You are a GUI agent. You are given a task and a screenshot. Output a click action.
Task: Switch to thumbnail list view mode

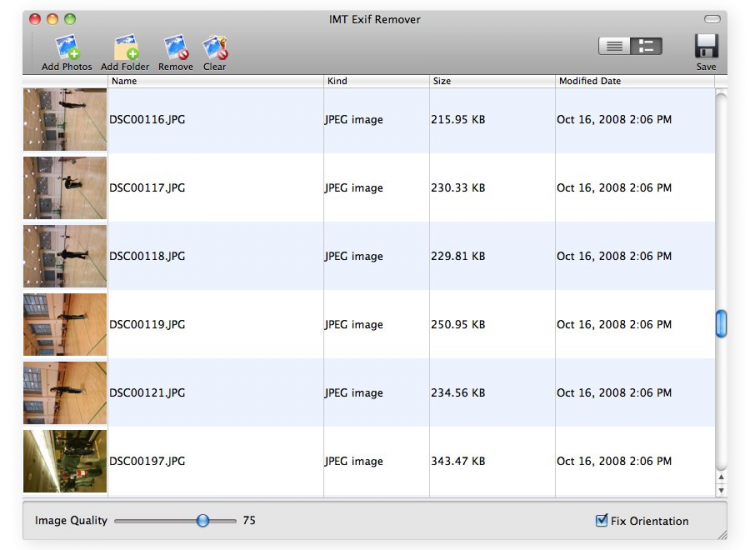tap(646, 46)
